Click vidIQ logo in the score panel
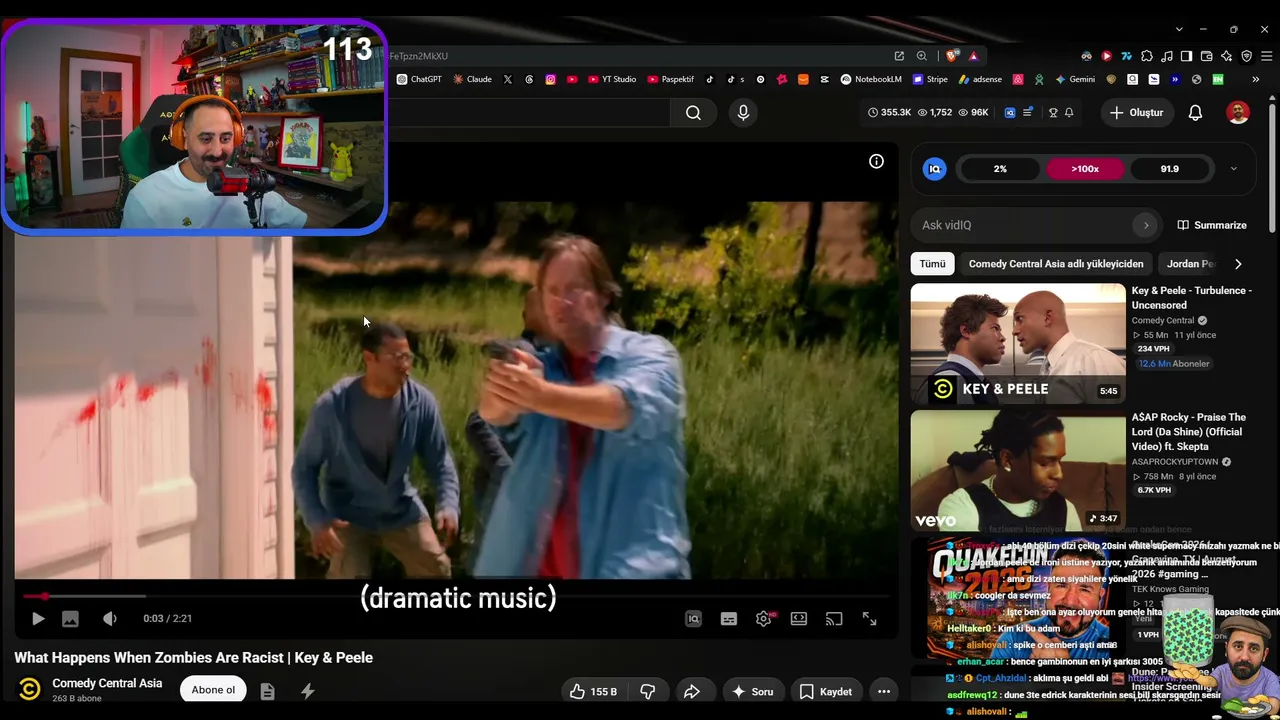This screenshot has height=720, width=1280. click(x=935, y=169)
